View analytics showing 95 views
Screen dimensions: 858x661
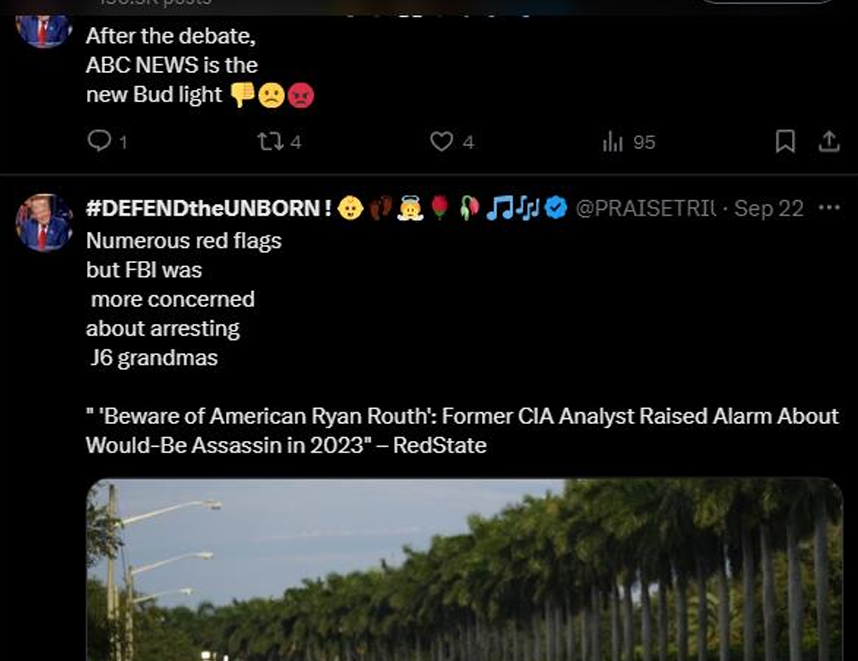coord(629,142)
